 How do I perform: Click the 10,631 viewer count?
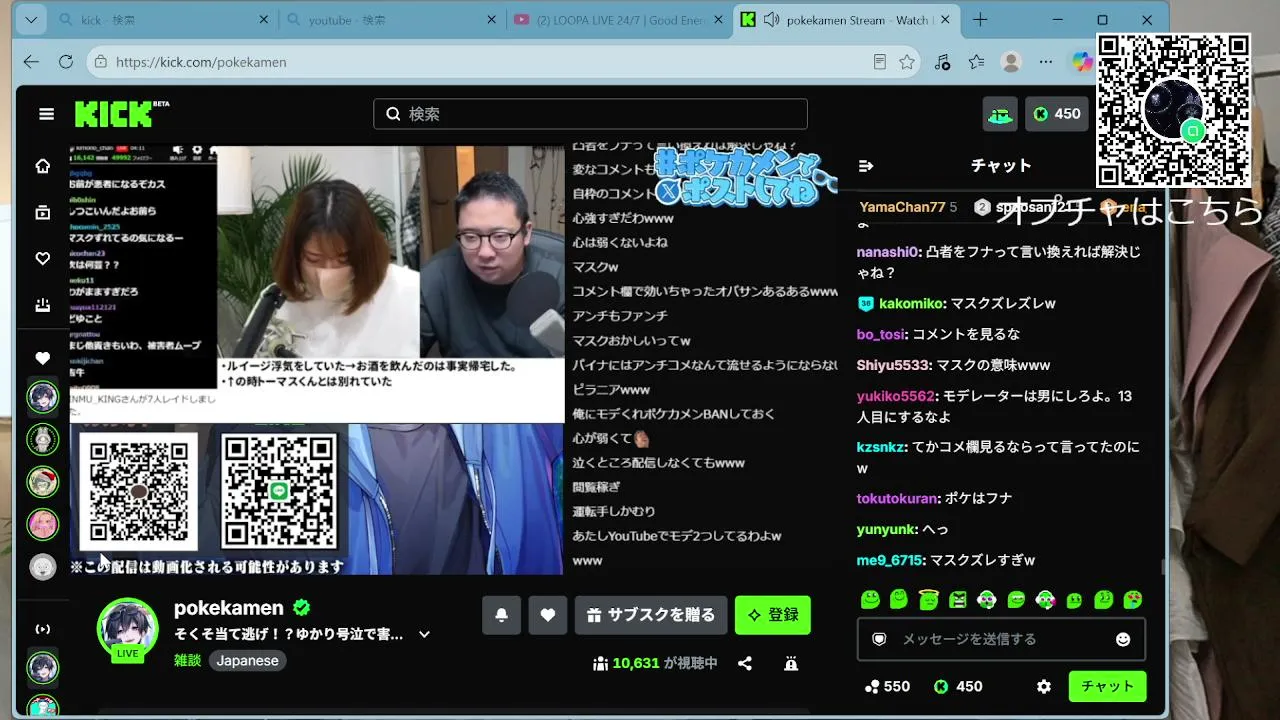point(636,663)
